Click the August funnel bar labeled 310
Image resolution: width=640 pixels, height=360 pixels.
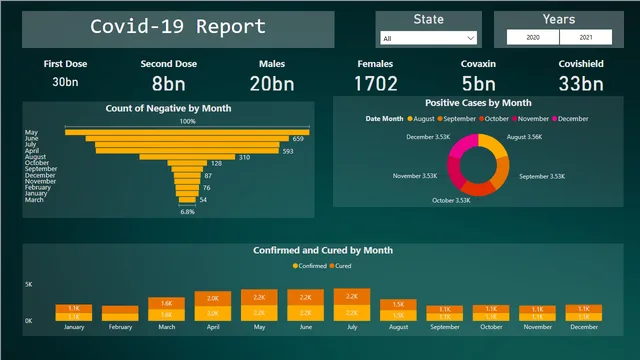pos(187,157)
